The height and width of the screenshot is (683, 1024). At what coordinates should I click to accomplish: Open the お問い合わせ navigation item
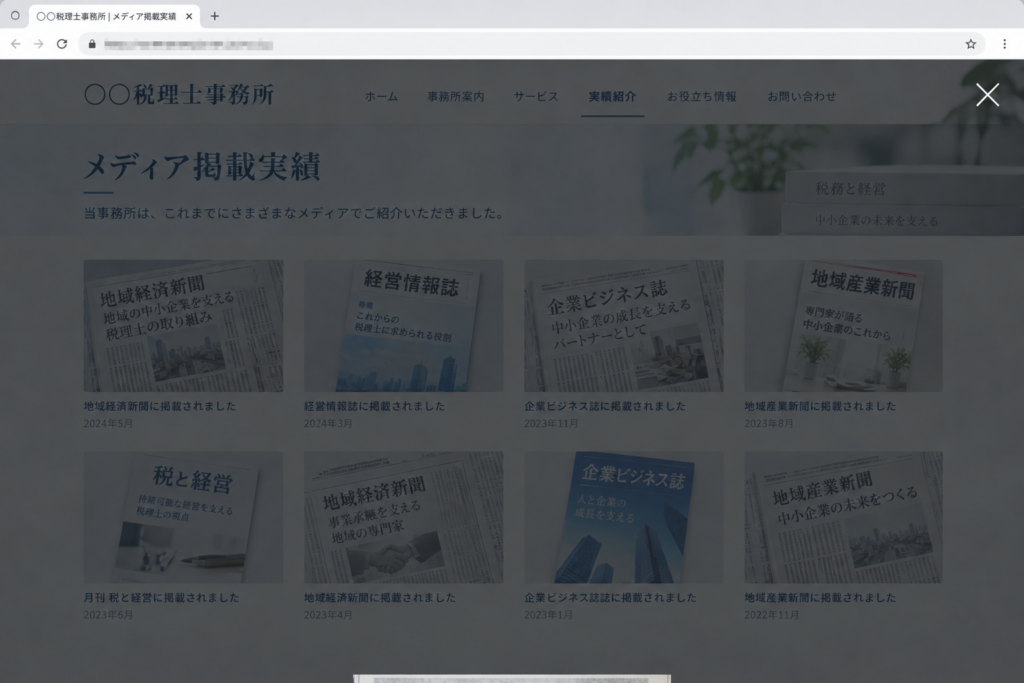[801, 97]
